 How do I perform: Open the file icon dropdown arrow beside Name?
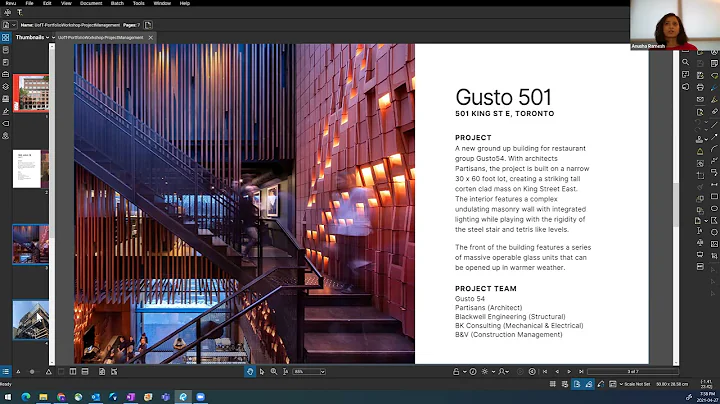14,25
